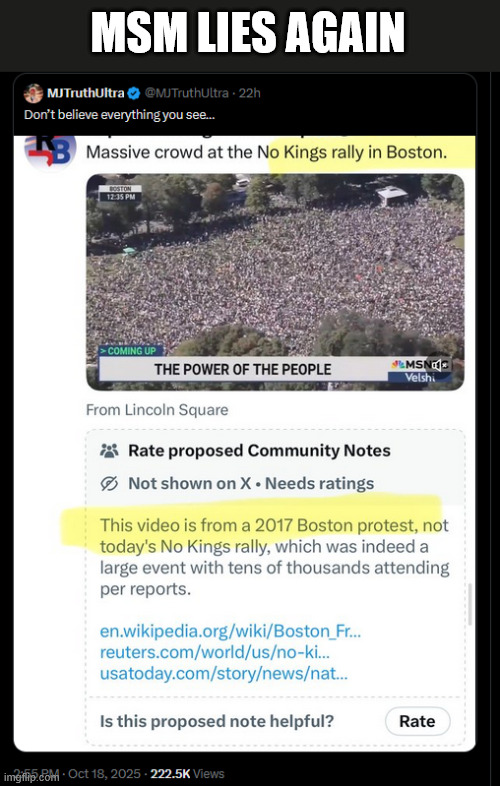Open the RB account avatar
This screenshot has width=500, height=786.
(x=50, y=151)
